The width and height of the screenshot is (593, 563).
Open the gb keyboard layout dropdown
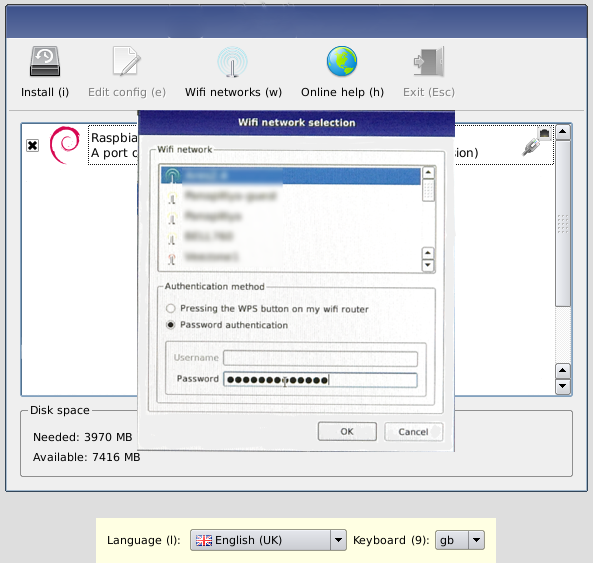(x=459, y=540)
